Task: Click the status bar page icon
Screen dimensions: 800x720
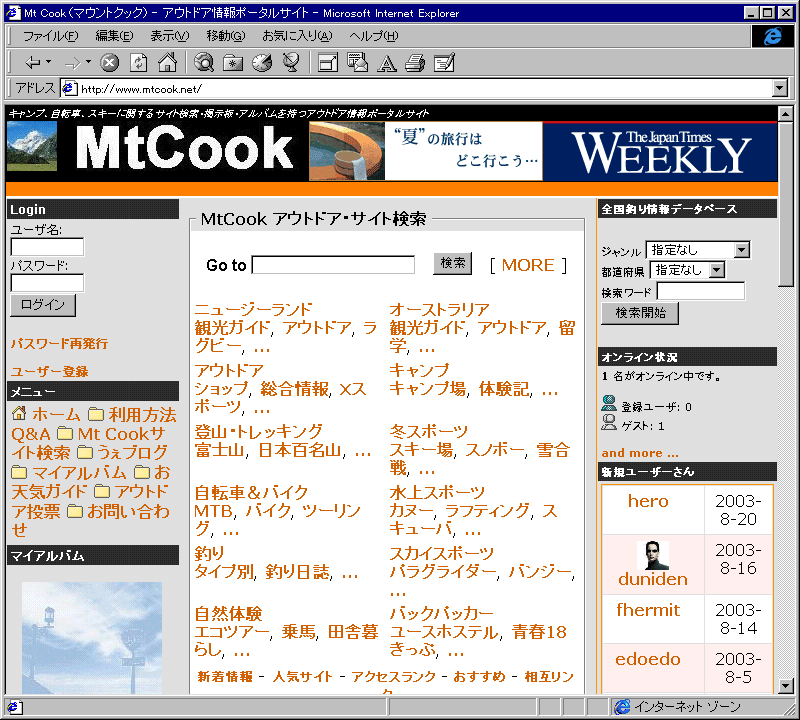Action: point(13,707)
